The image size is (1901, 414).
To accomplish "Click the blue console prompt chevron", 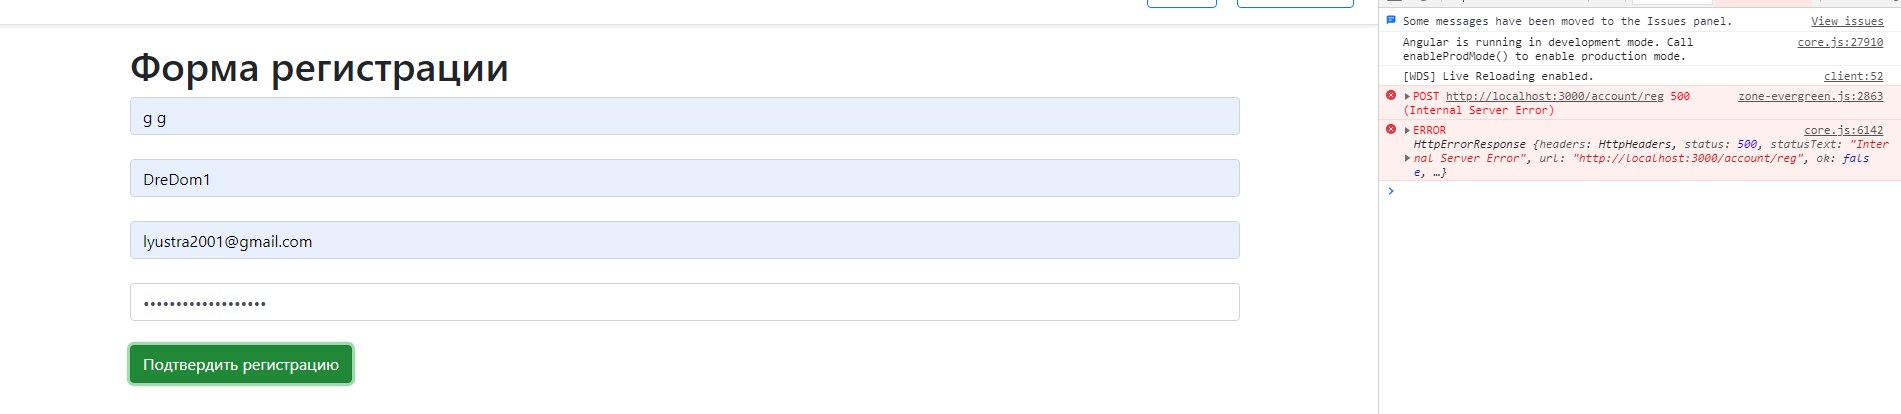I will (1390, 190).
